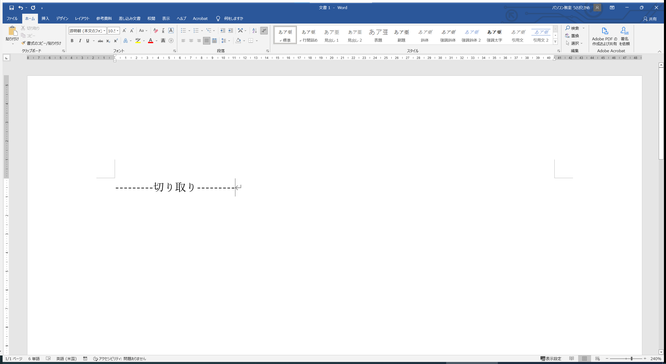This screenshot has width=666, height=364.
Task: Decrease paragraph indent
Action: (223, 31)
